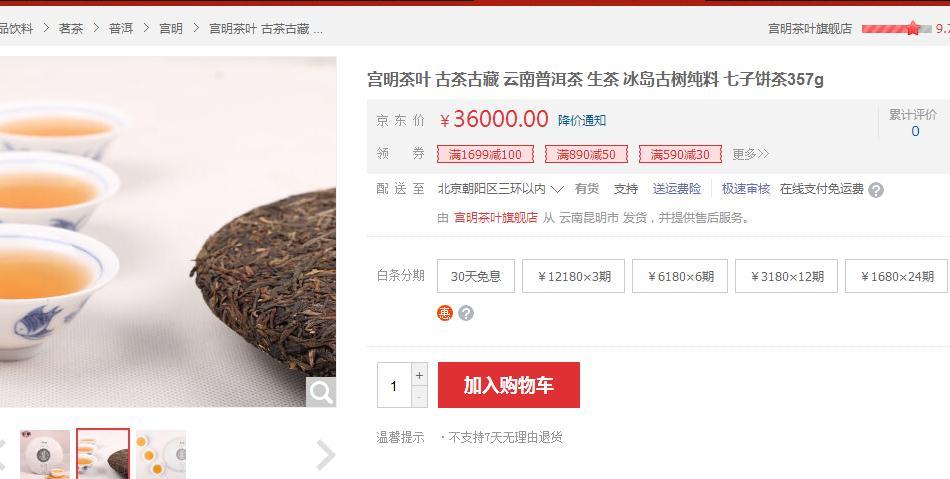This screenshot has height=479, width=950.
Task: Click the magnifier zoom icon on product image
Action: 321,392
